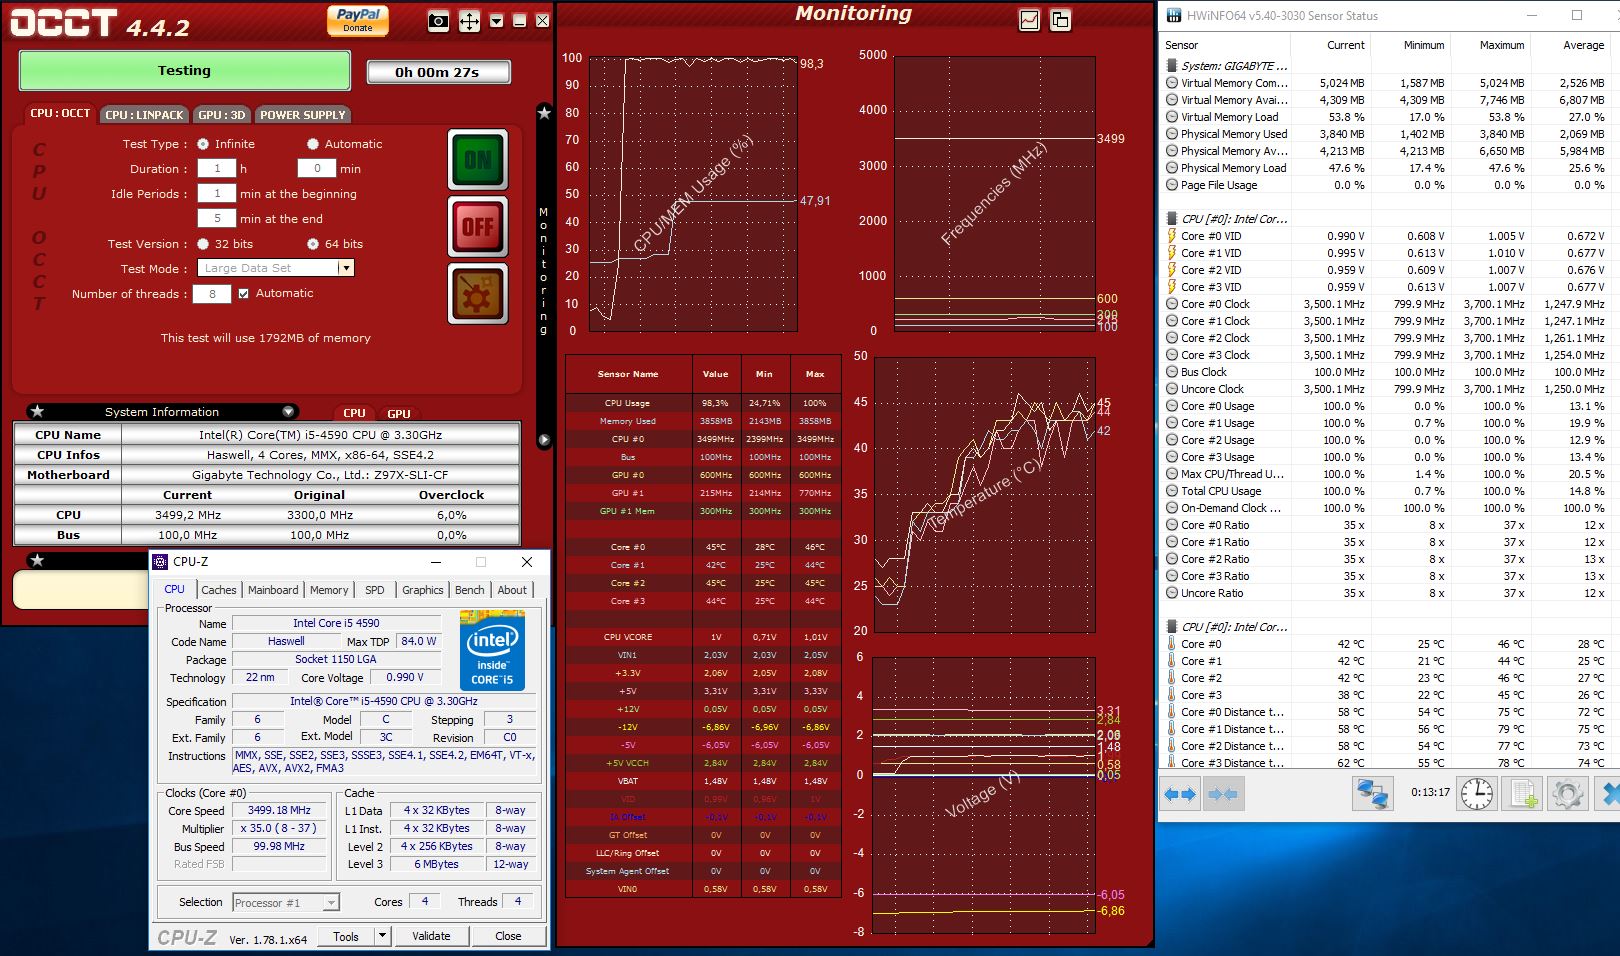Open CPU-Z About tab
Image resolution: width=1620 pixels, height=956 pixels.
512,590
